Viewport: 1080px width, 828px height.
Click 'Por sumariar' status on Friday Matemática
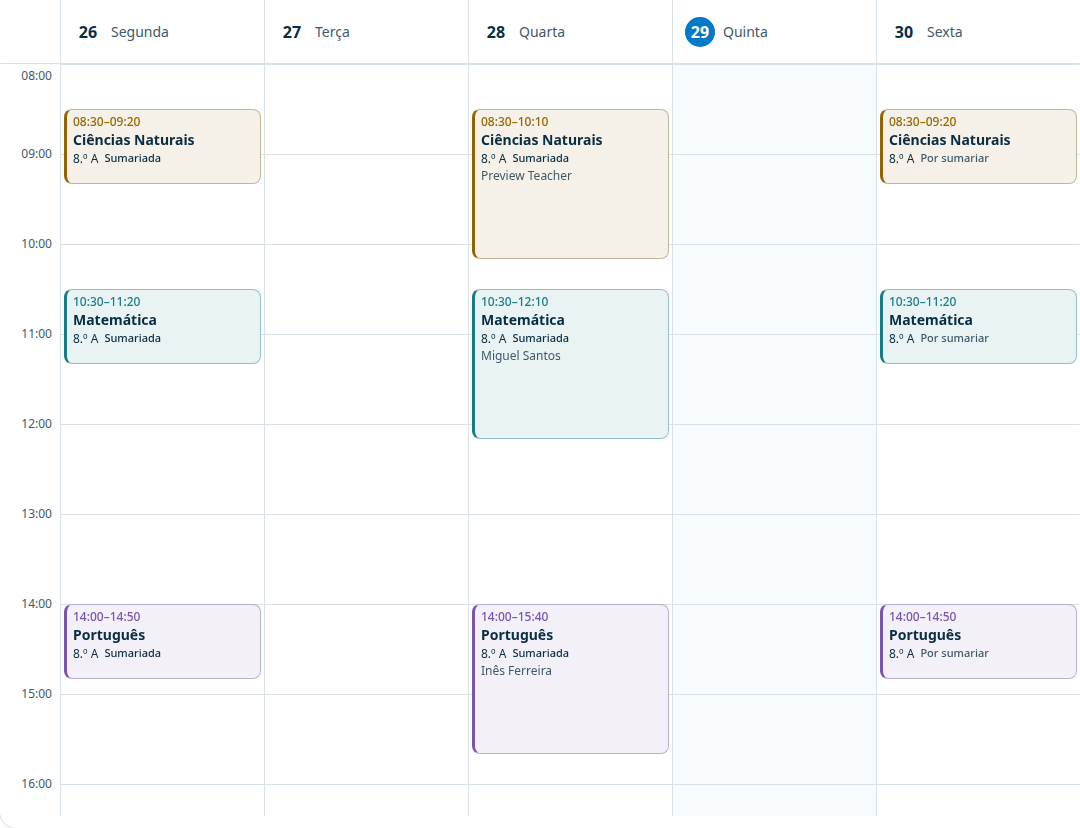pyautogui.click(x=955, y=338)
